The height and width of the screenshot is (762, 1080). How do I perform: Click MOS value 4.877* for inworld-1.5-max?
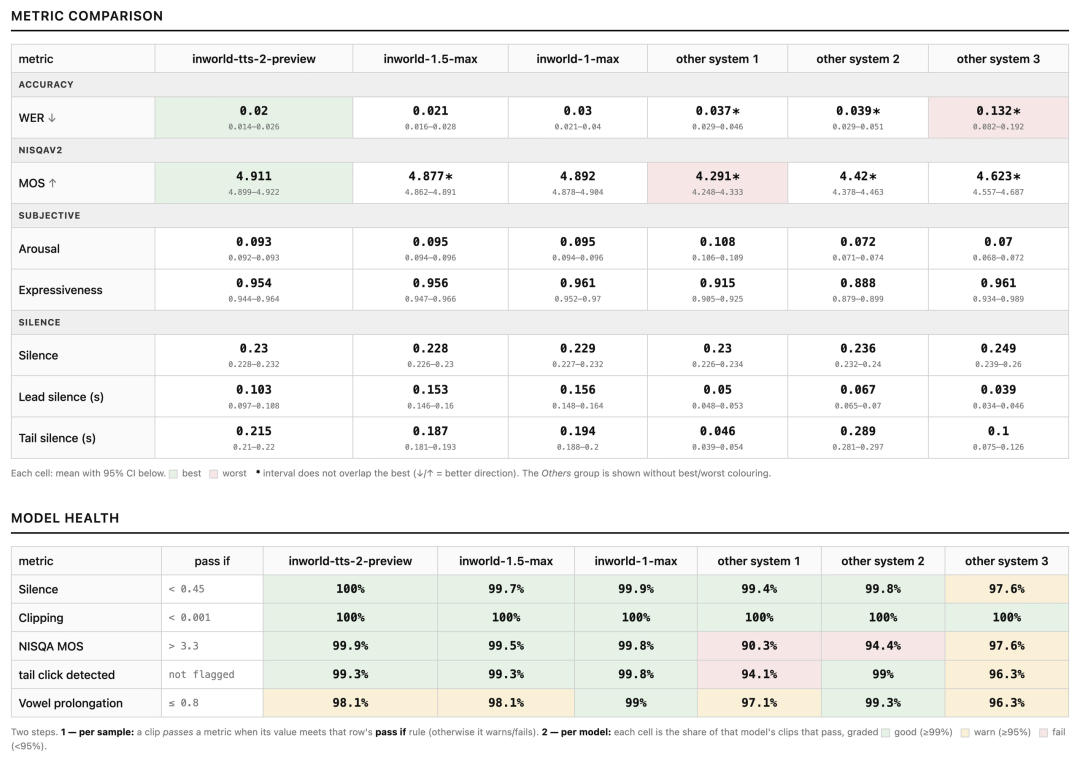(430, 176)
